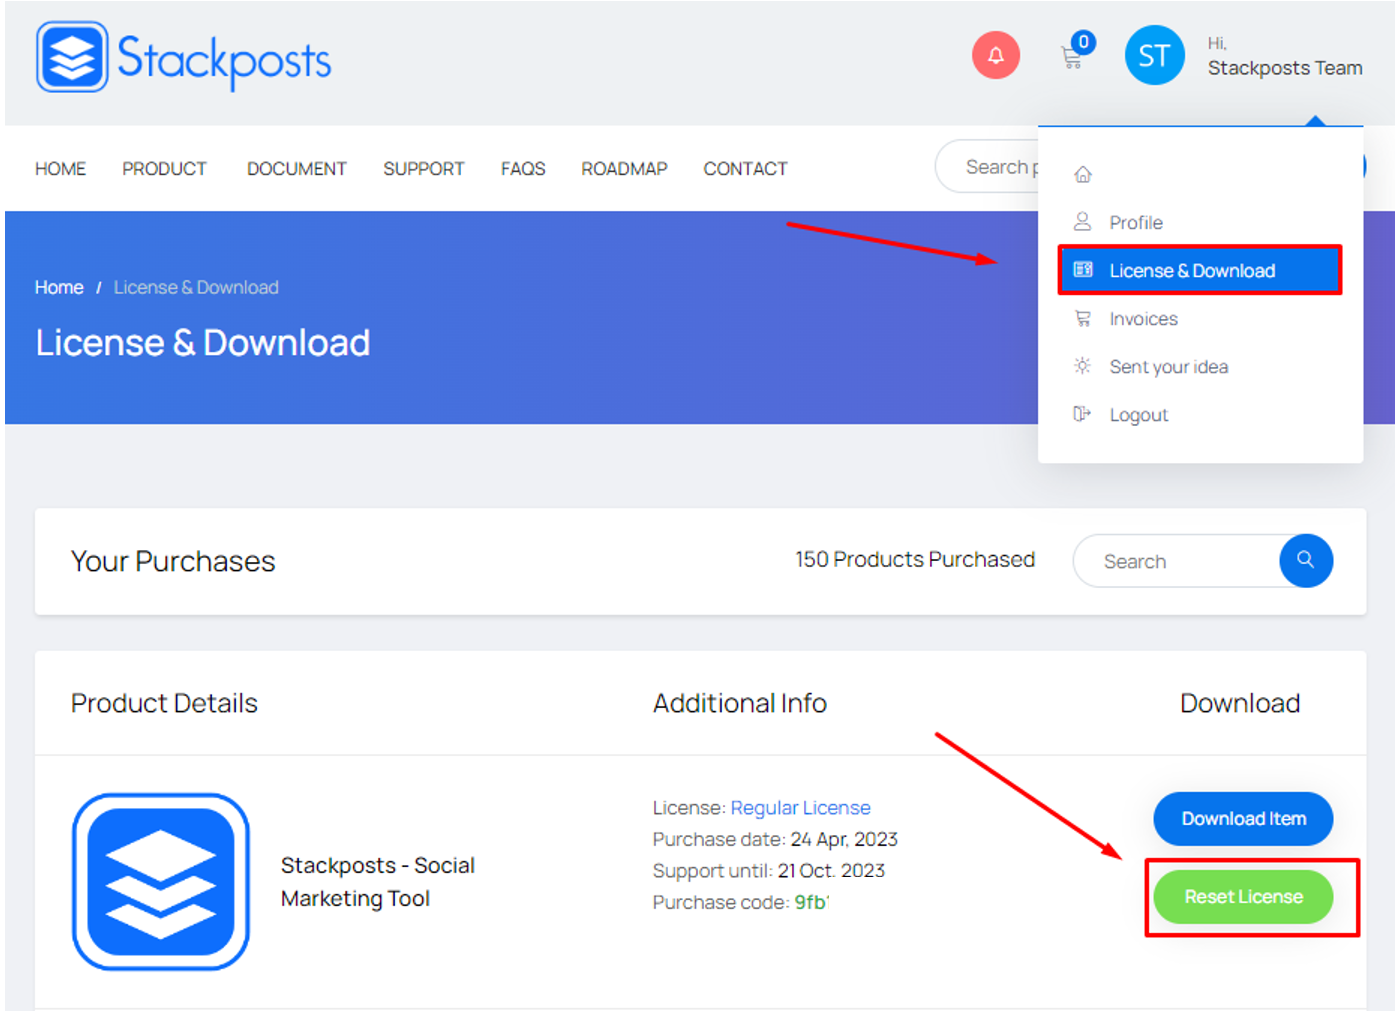Open the Regular License link
The width and height of the screenshot is (1397, 1015).
click(x=800, y=808)
